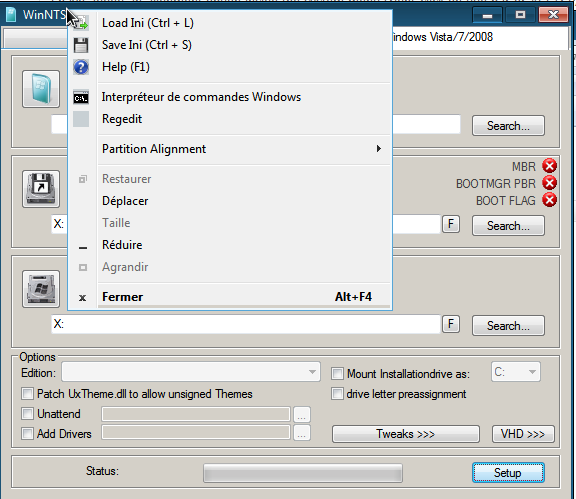
Task: Choose Save Ini (Ctrl + S)
Action: [230, 45]
